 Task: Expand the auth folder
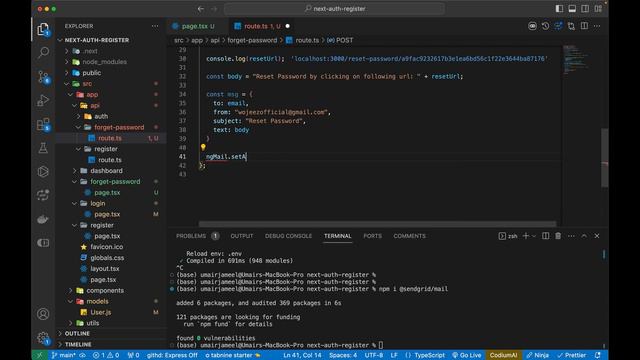pos(101,116)
